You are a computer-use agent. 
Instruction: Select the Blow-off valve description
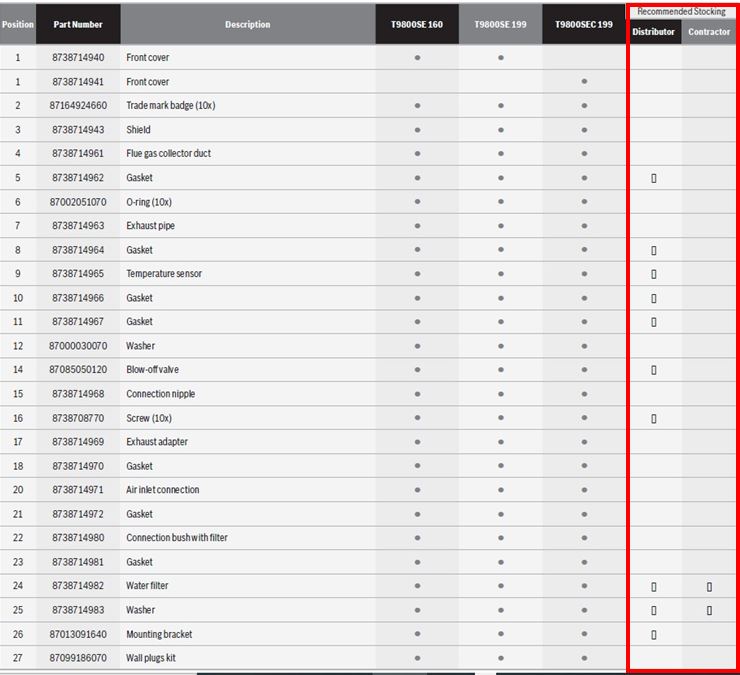152,370
